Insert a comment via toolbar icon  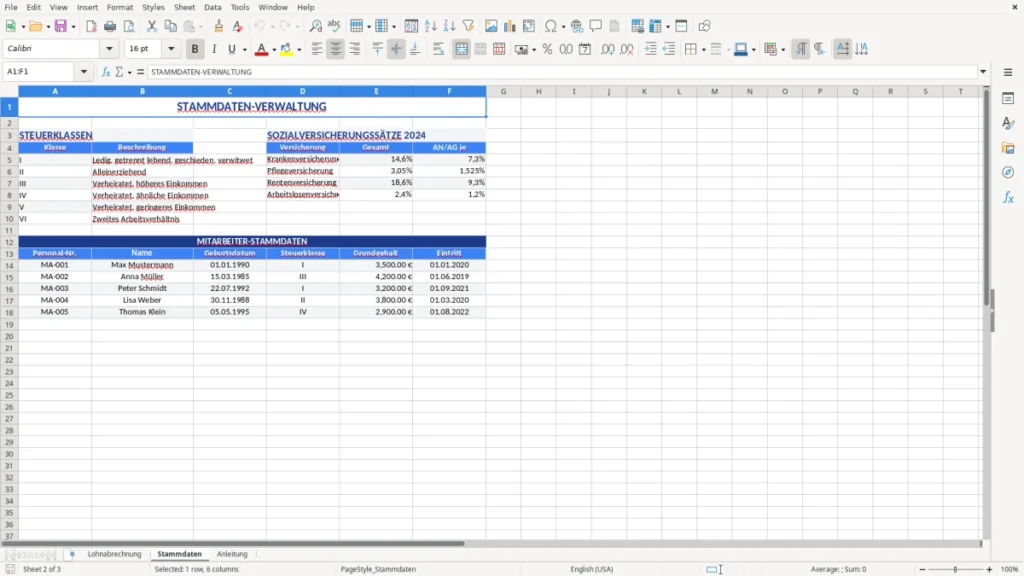[596, 26]
